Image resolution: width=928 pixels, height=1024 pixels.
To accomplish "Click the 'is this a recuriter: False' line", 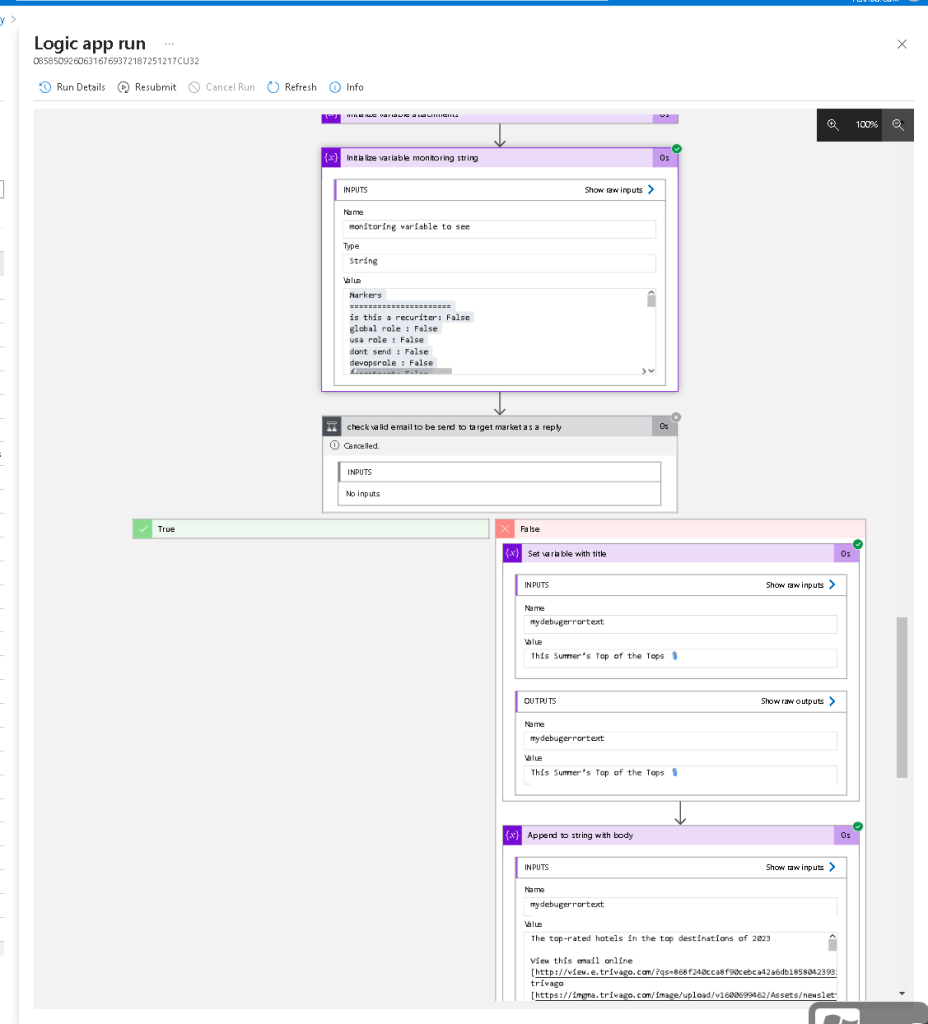I will tap(409, 317).
